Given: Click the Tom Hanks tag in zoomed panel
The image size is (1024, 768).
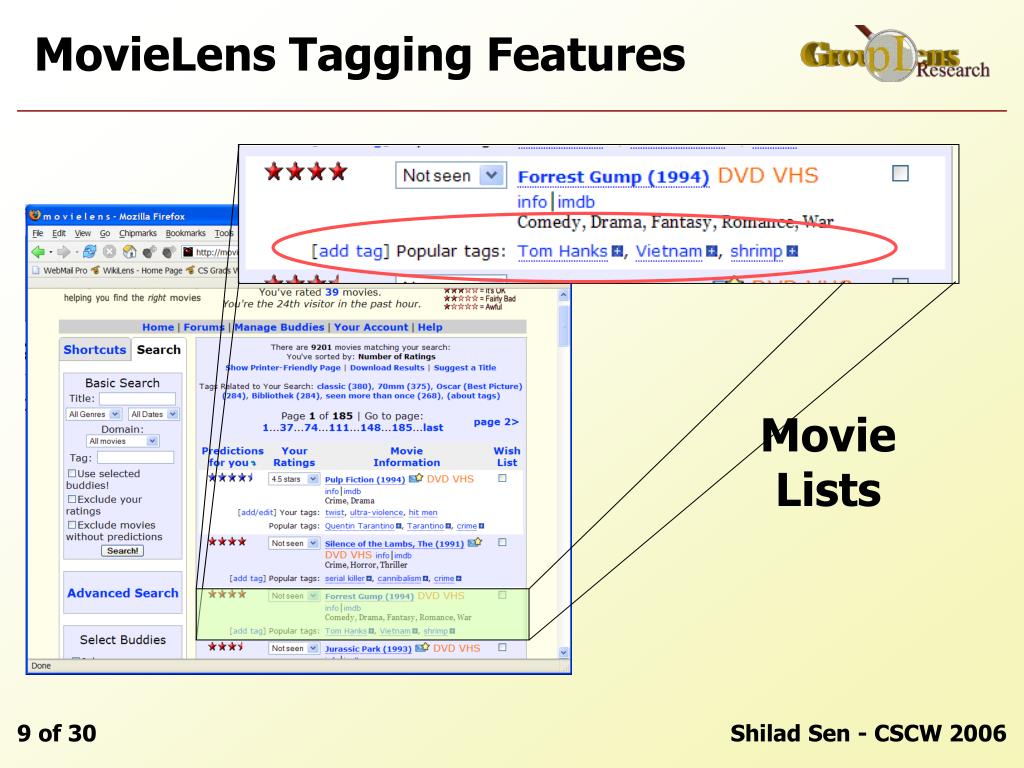Looking at the screenshot, I should 562,251.
